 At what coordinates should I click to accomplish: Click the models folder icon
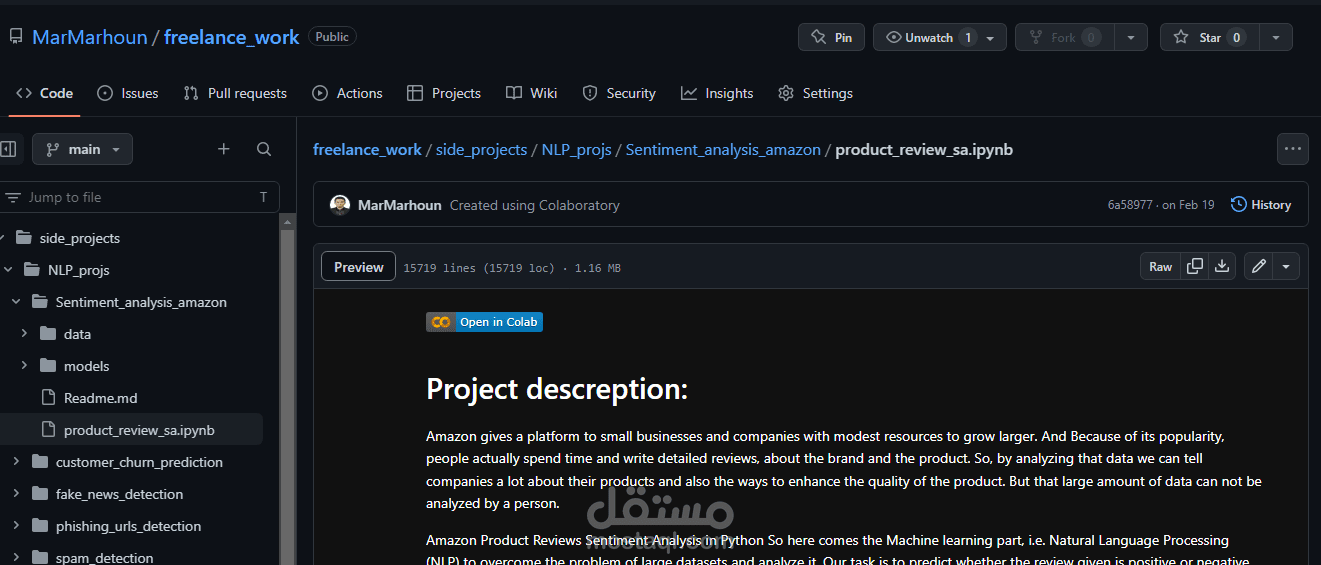point(48,366)
